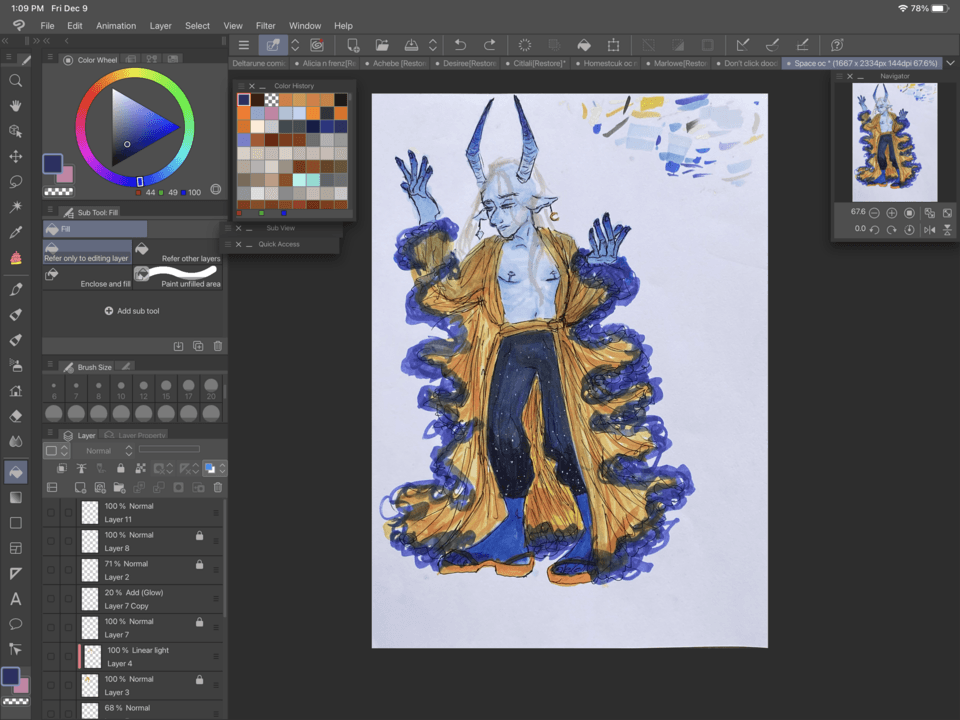960x720 pixels.
Task: Click Add sub tool
Action: tap(132, 311)
